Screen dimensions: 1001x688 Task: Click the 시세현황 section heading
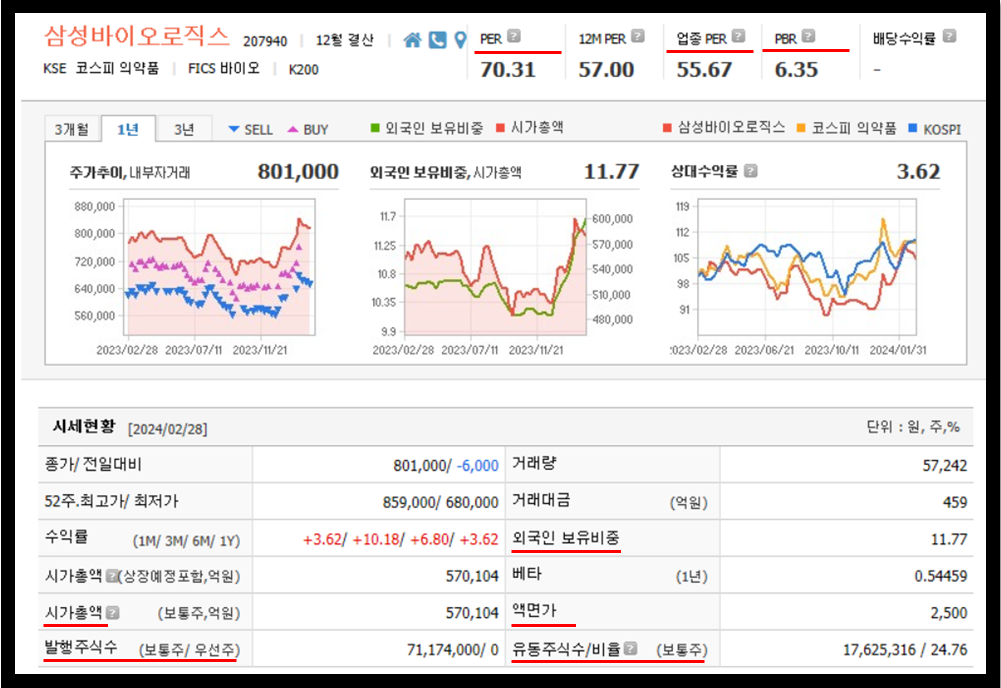click(x=84, y=426)
